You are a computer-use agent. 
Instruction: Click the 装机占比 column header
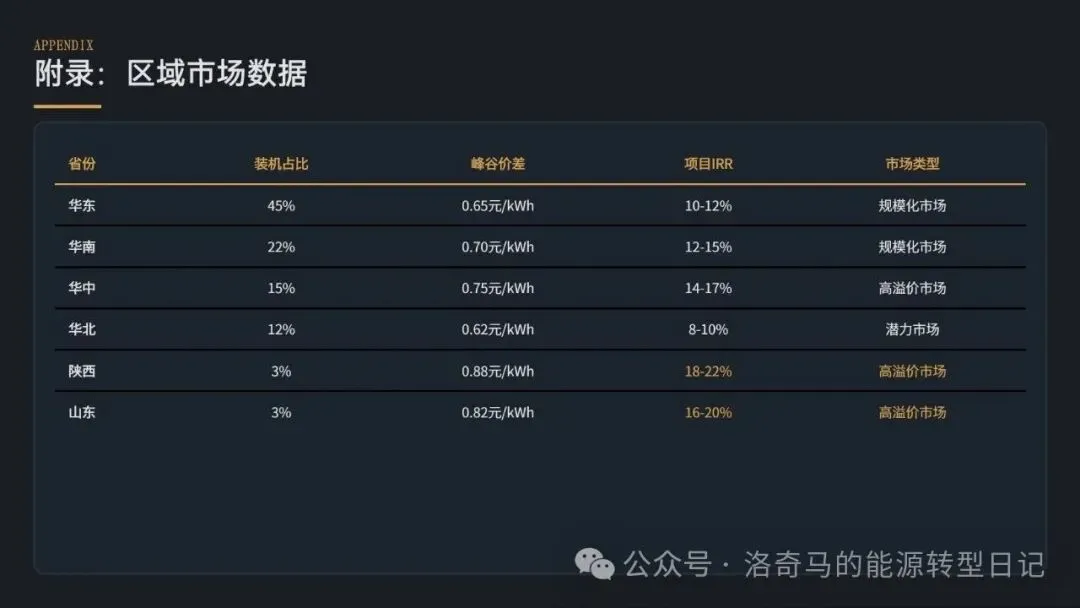(x=281, y=164)
